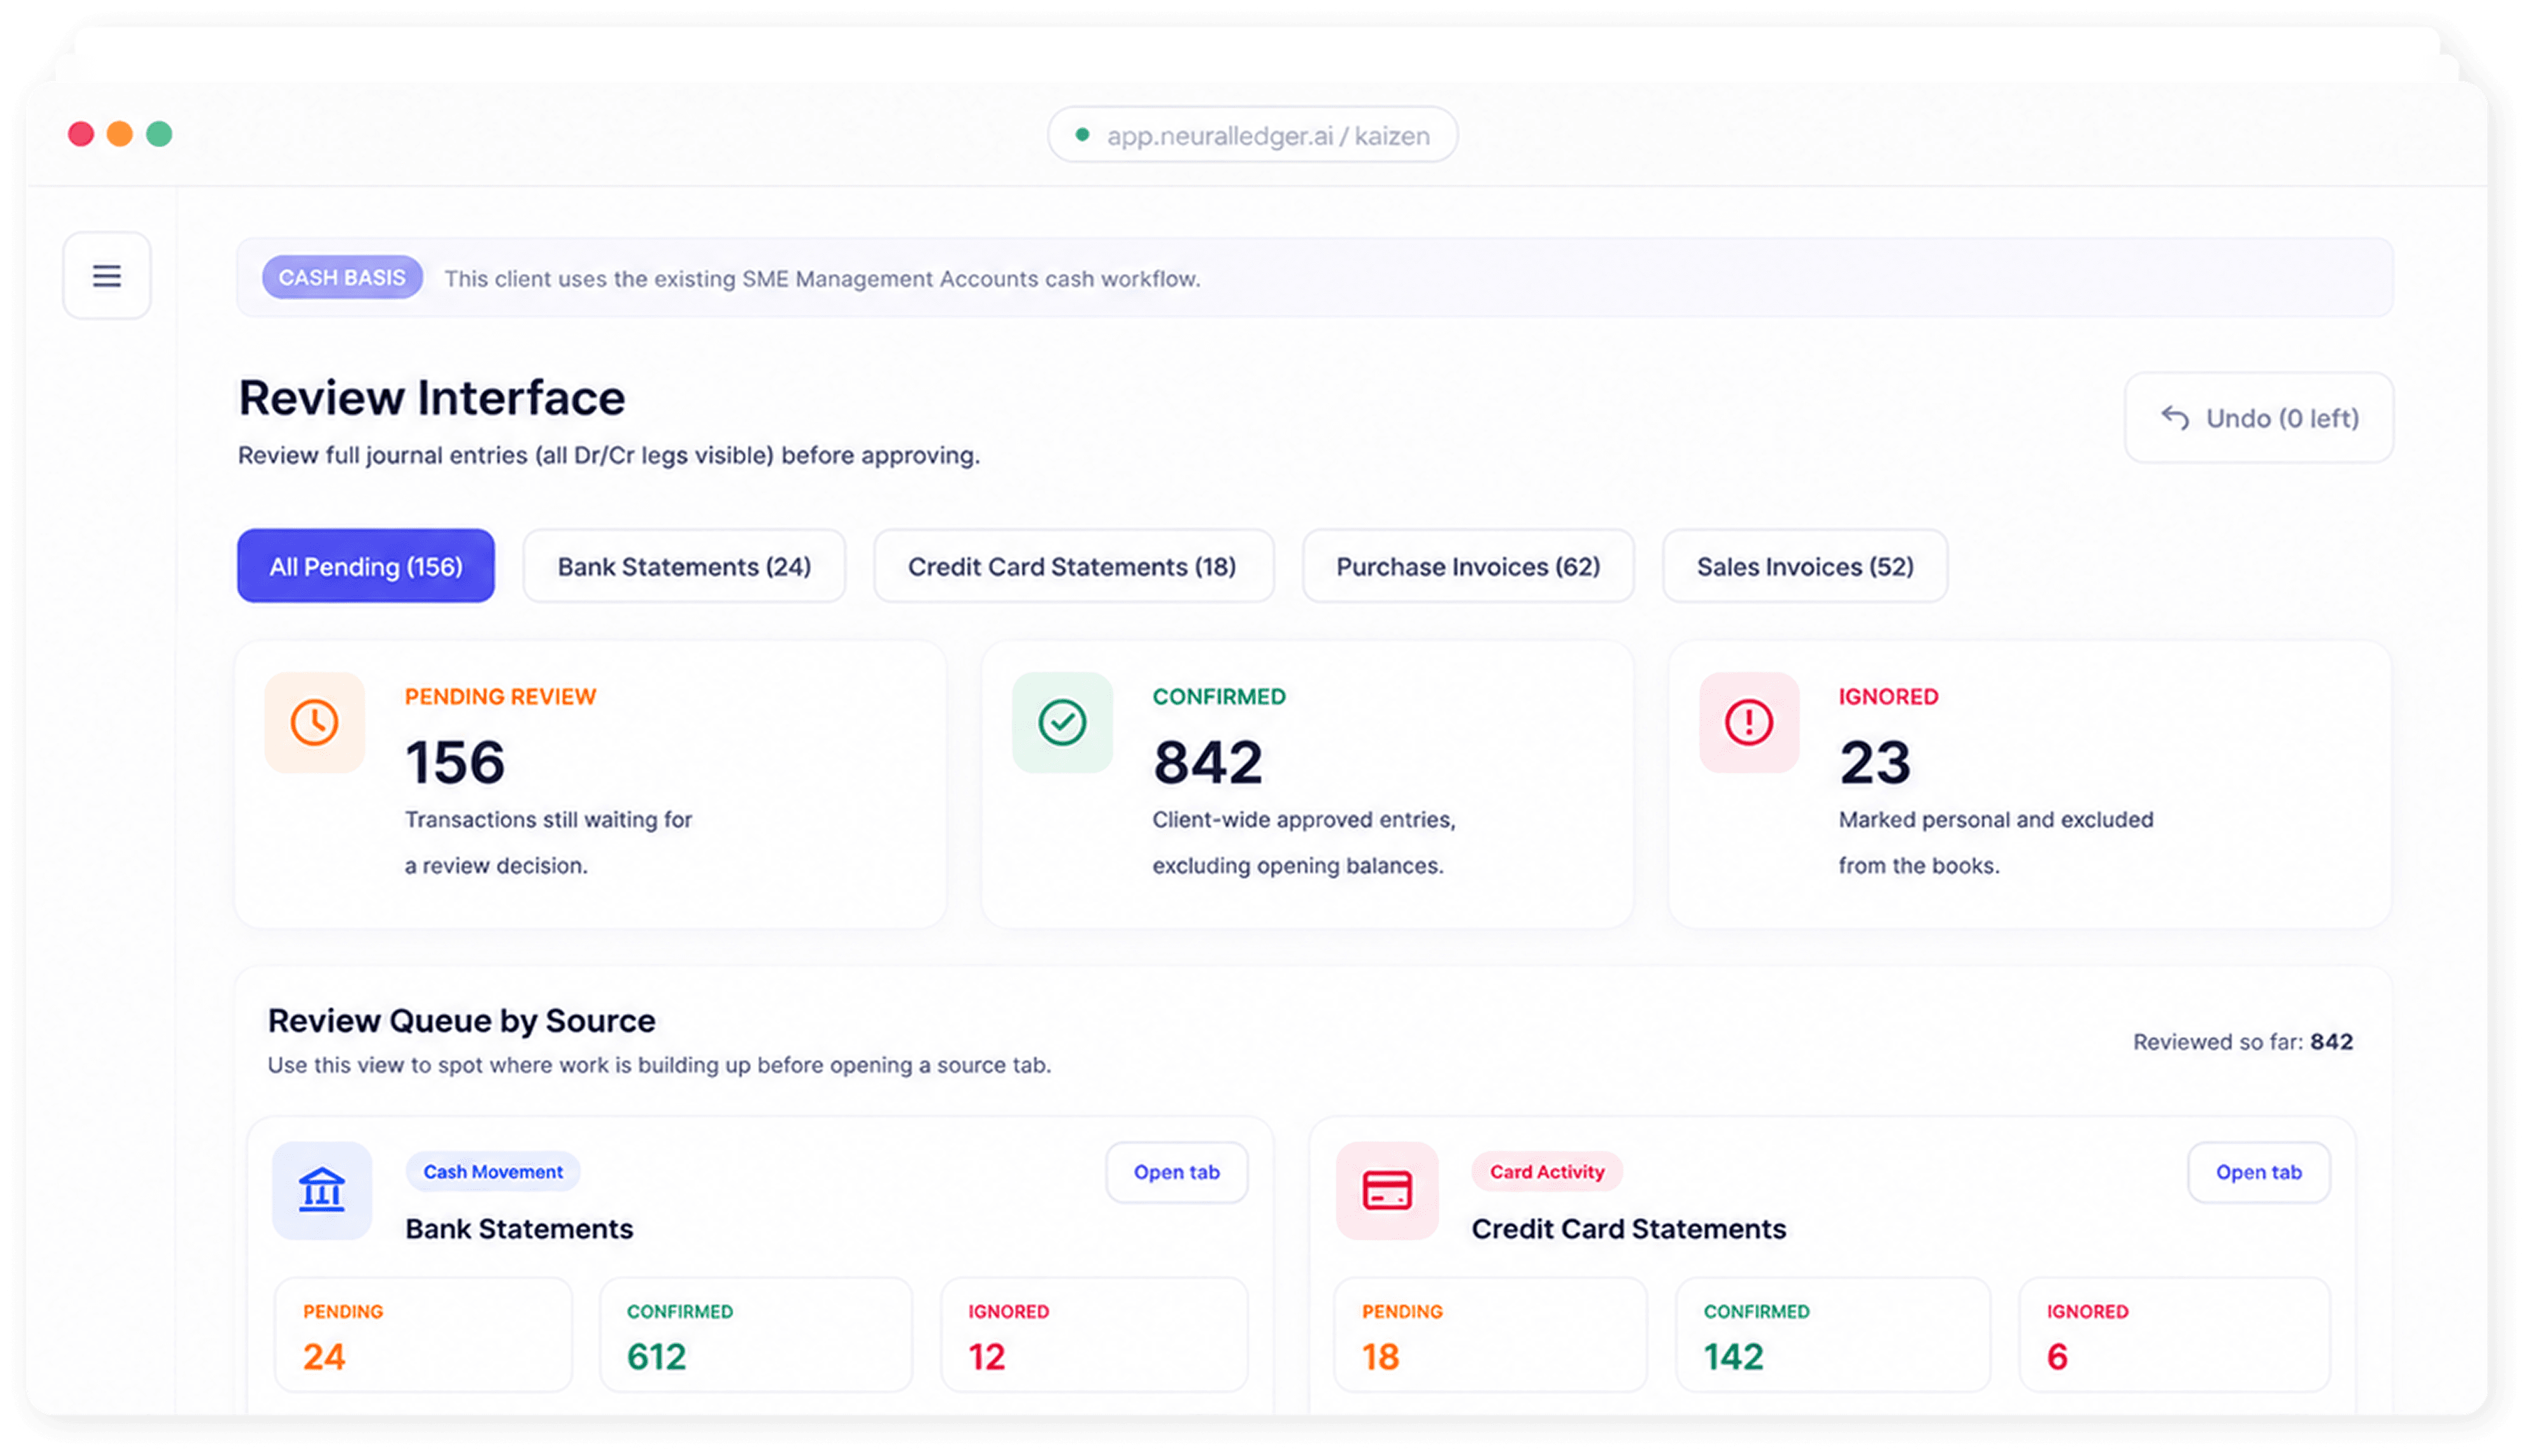This screenshot has height=1456, width=2529.
Task: Click the PENDING REVIEW label
Action: [x=500, y=697]
